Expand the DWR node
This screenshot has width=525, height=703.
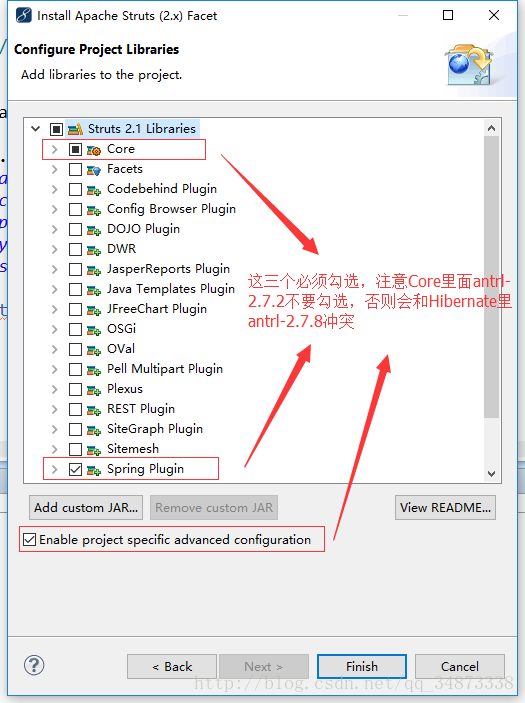(x=55, y=249)
